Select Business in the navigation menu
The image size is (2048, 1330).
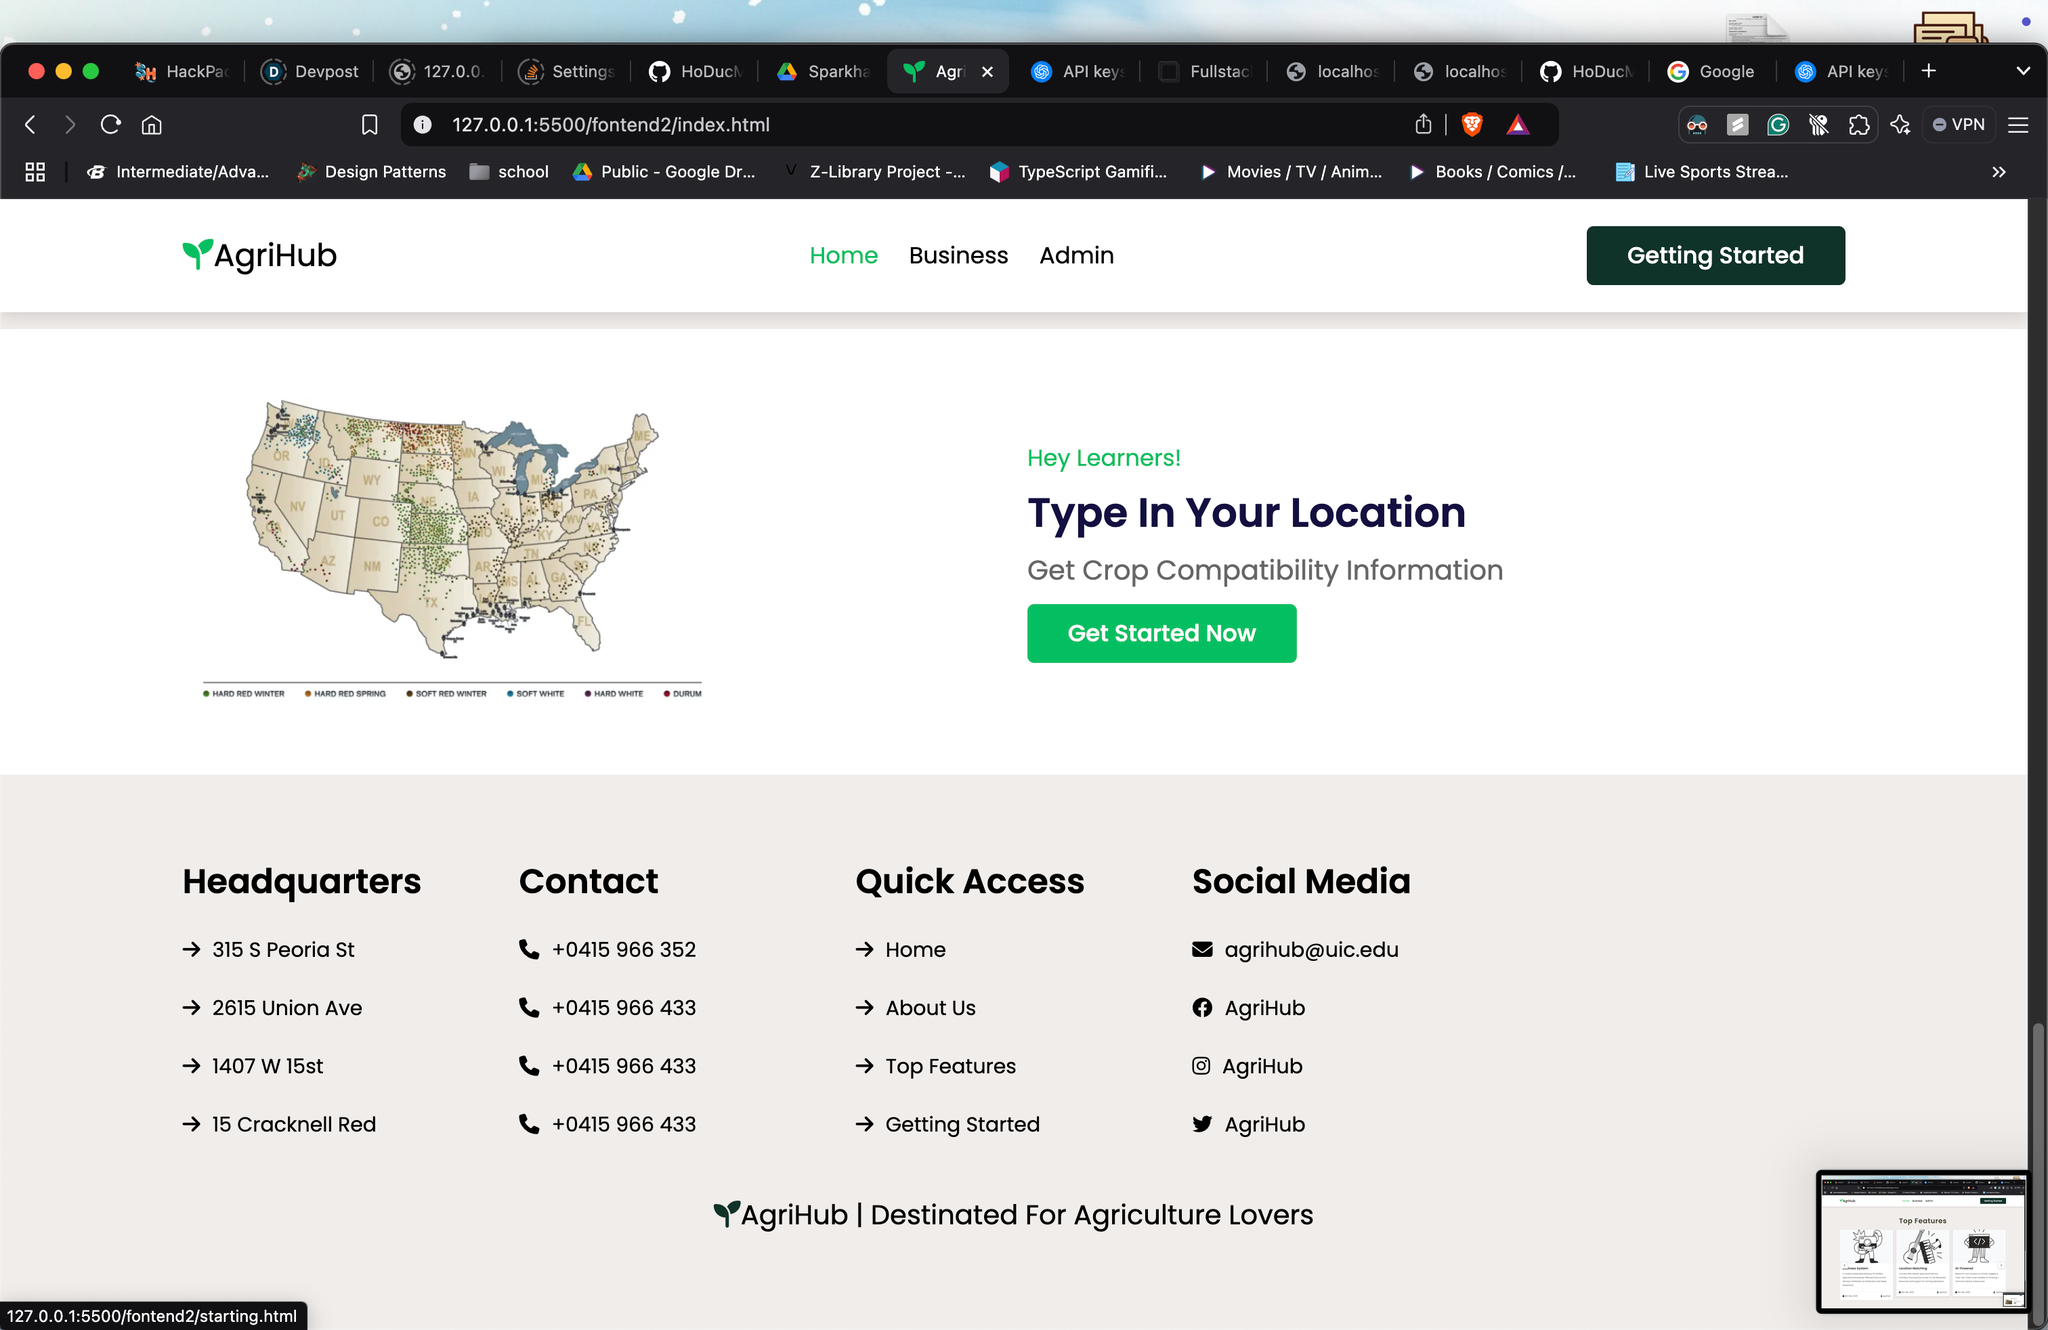coord(958,255)
